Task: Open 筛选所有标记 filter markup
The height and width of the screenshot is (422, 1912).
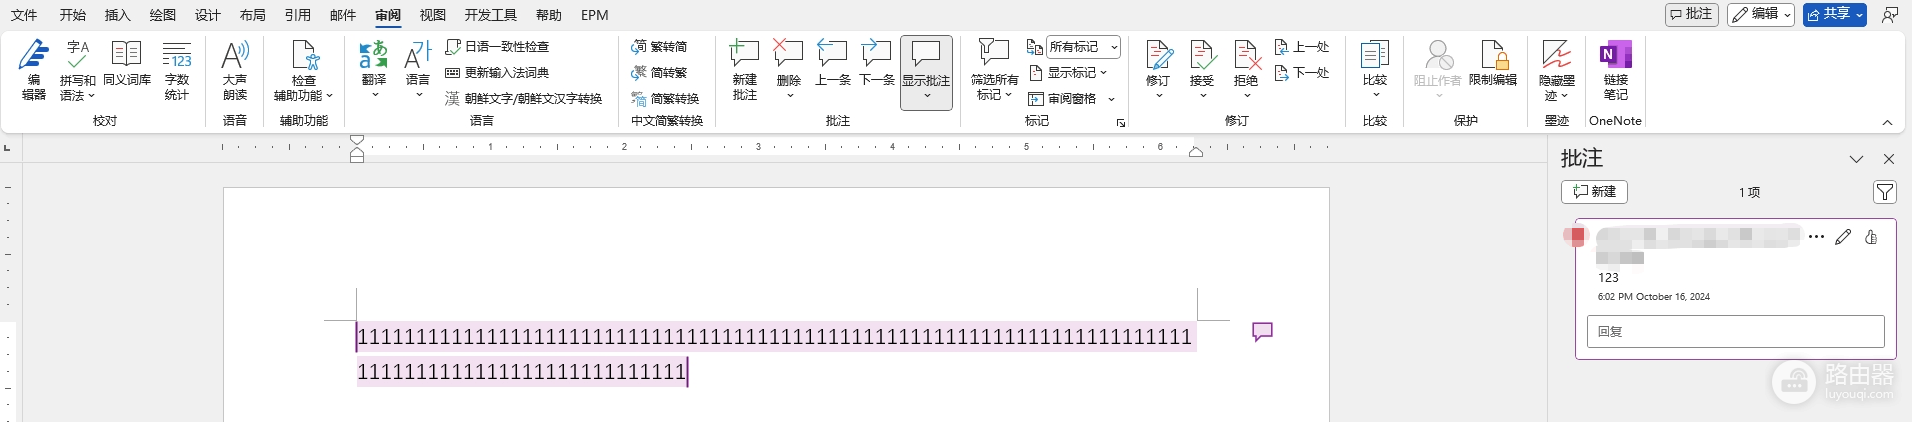Action: tap(994, 70)
